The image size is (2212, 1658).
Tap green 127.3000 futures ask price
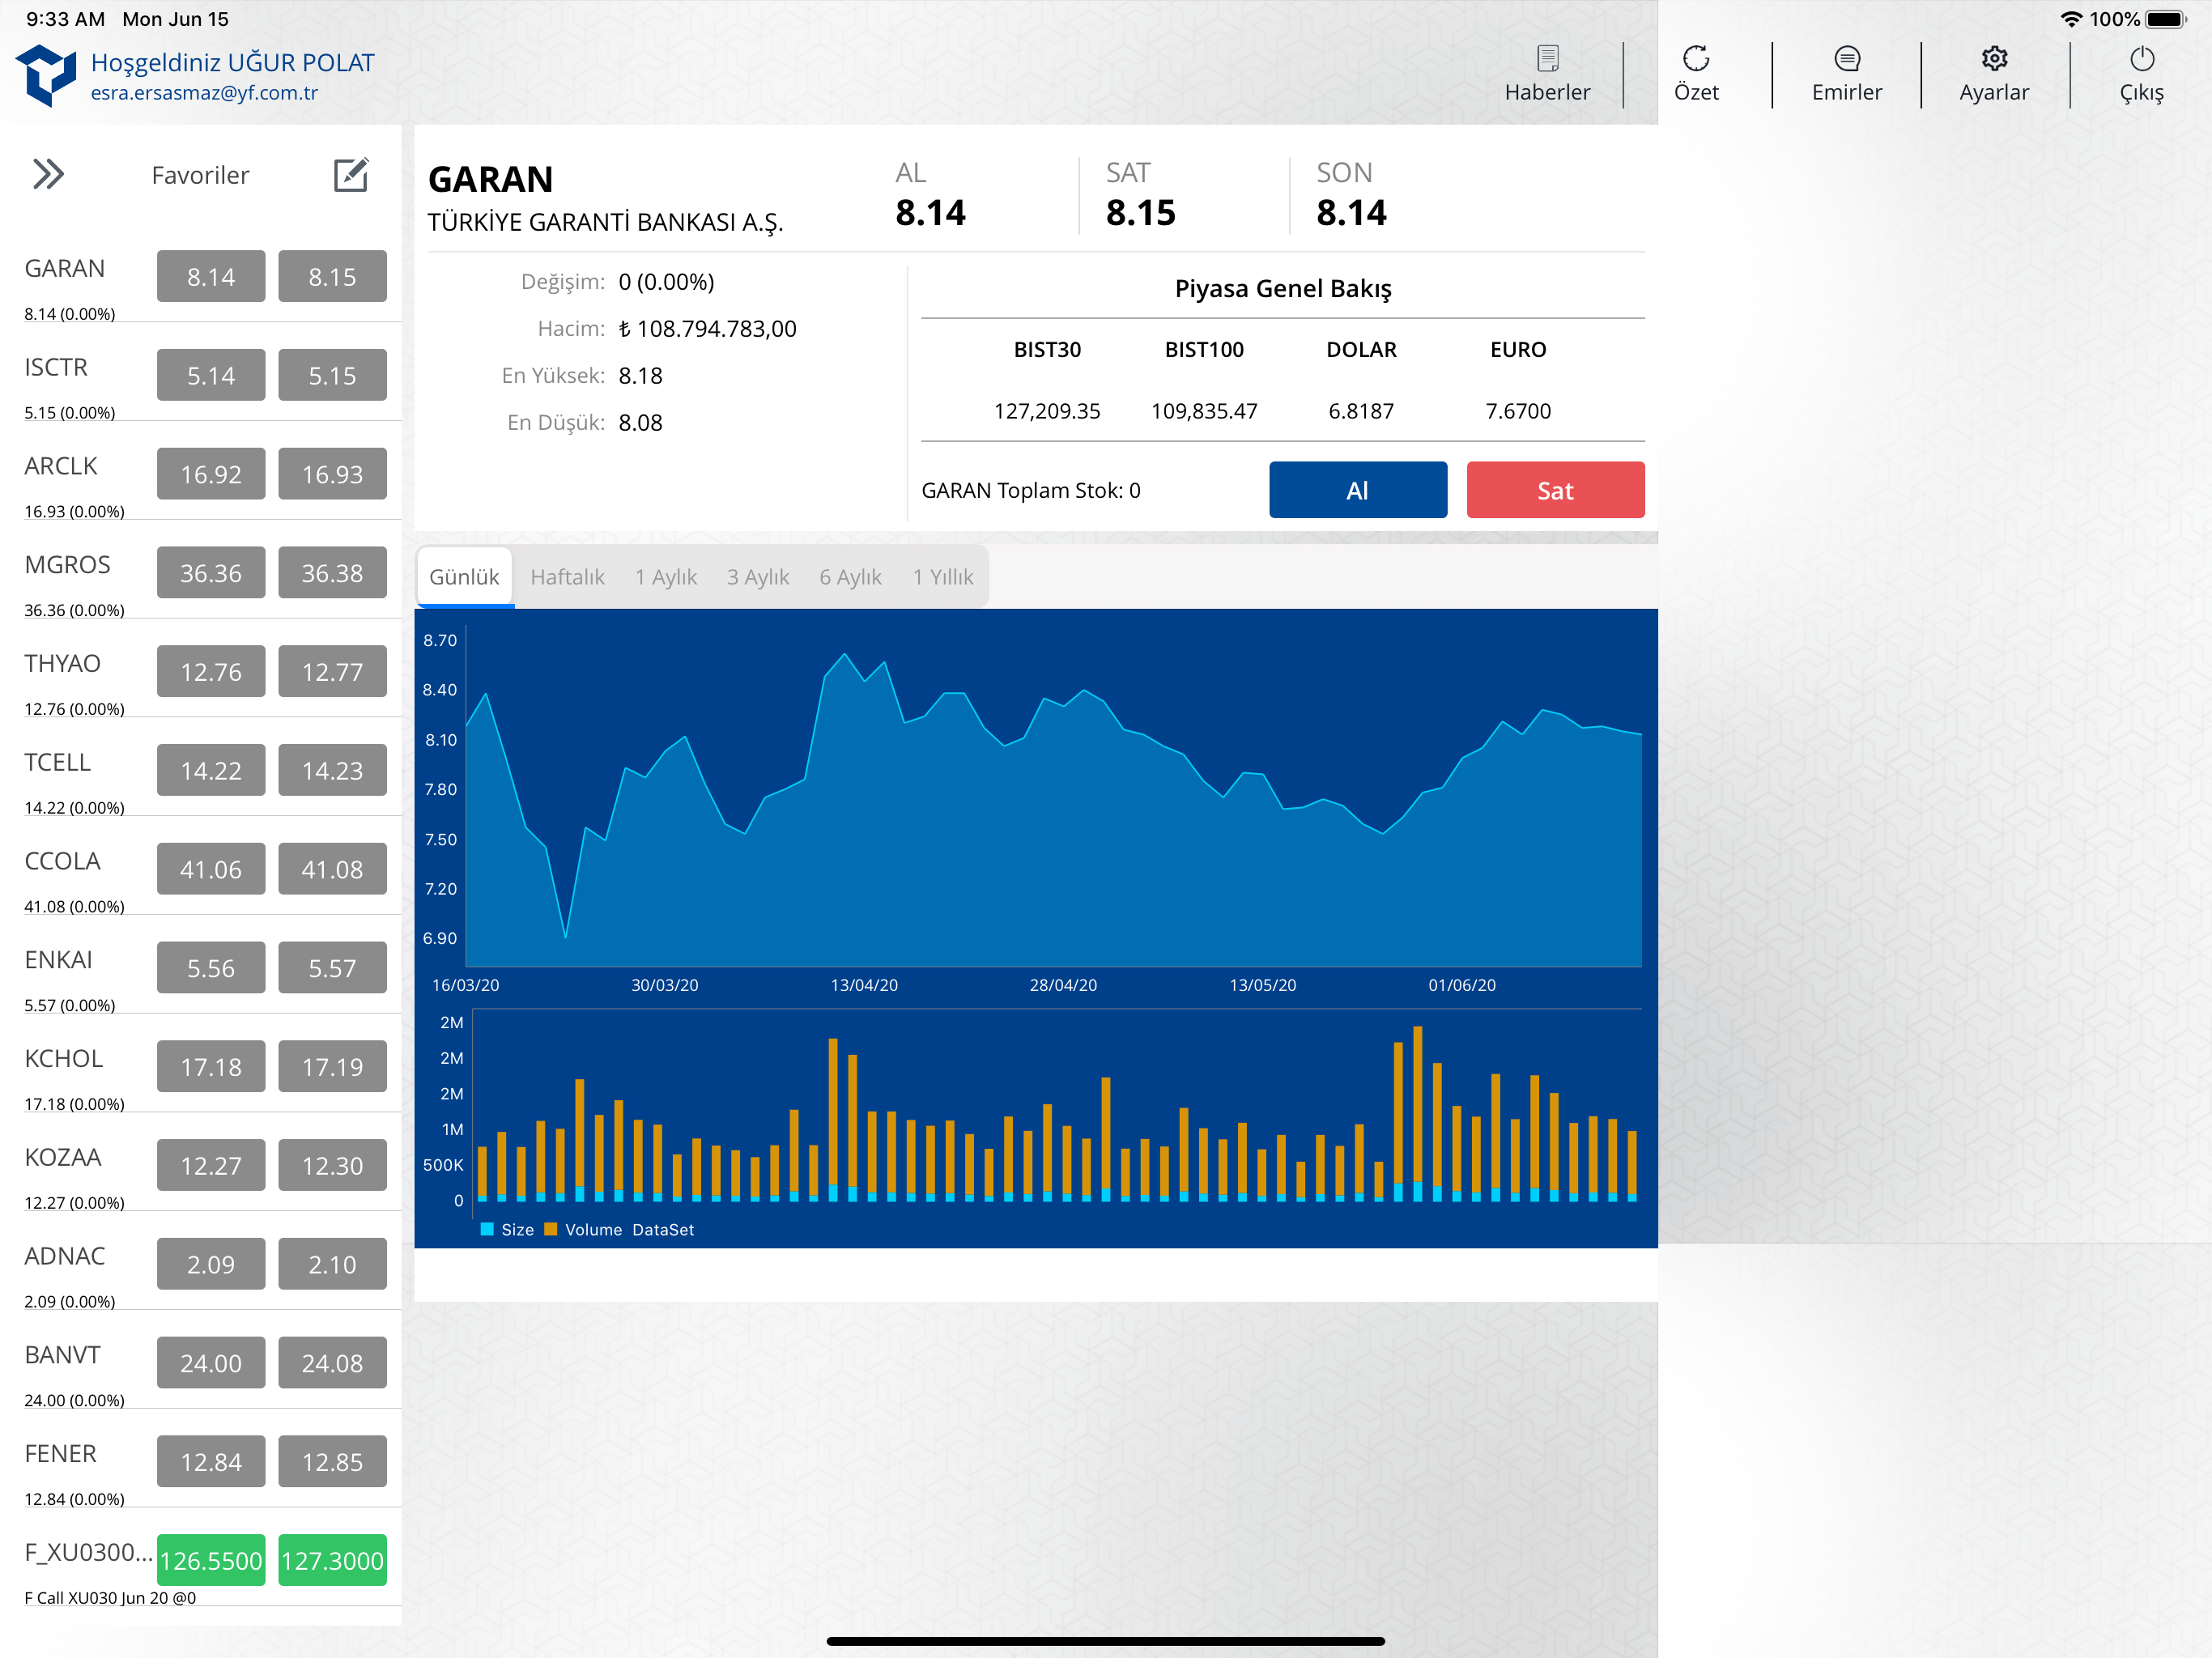click(x=332, y=1560)
